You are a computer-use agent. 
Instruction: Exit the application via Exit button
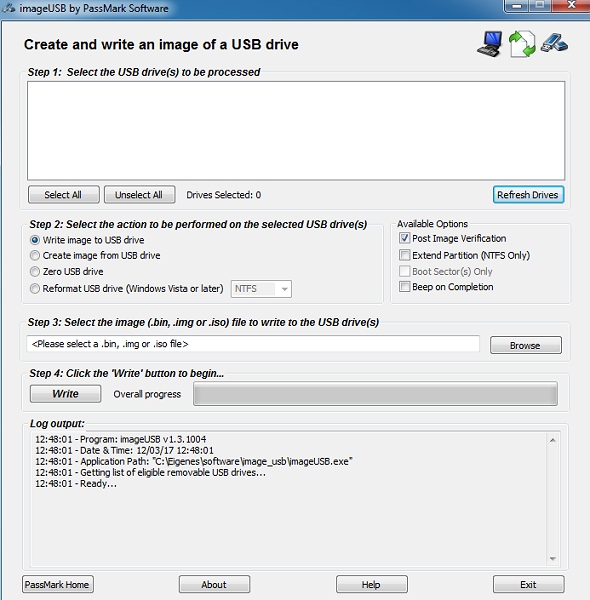point(528,584)
